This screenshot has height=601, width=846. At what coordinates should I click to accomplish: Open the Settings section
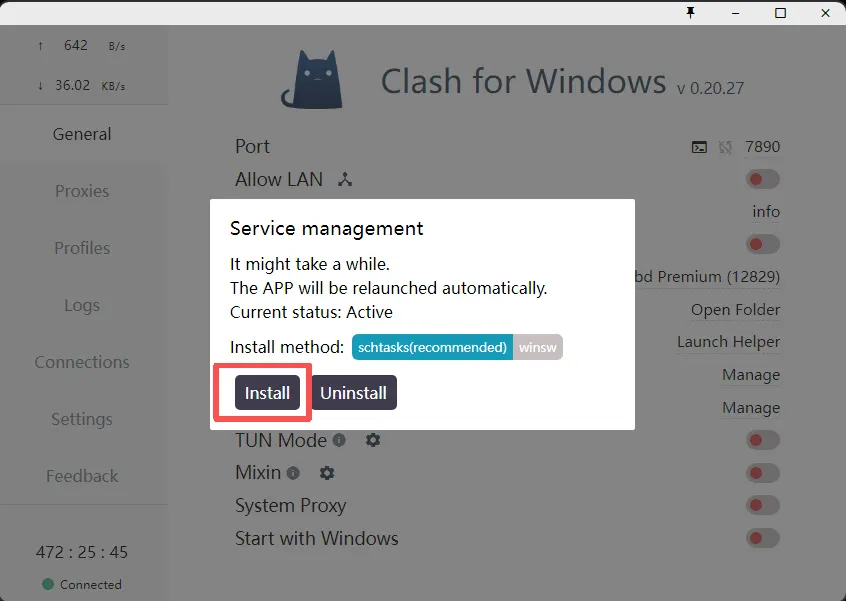pos(82,419)
